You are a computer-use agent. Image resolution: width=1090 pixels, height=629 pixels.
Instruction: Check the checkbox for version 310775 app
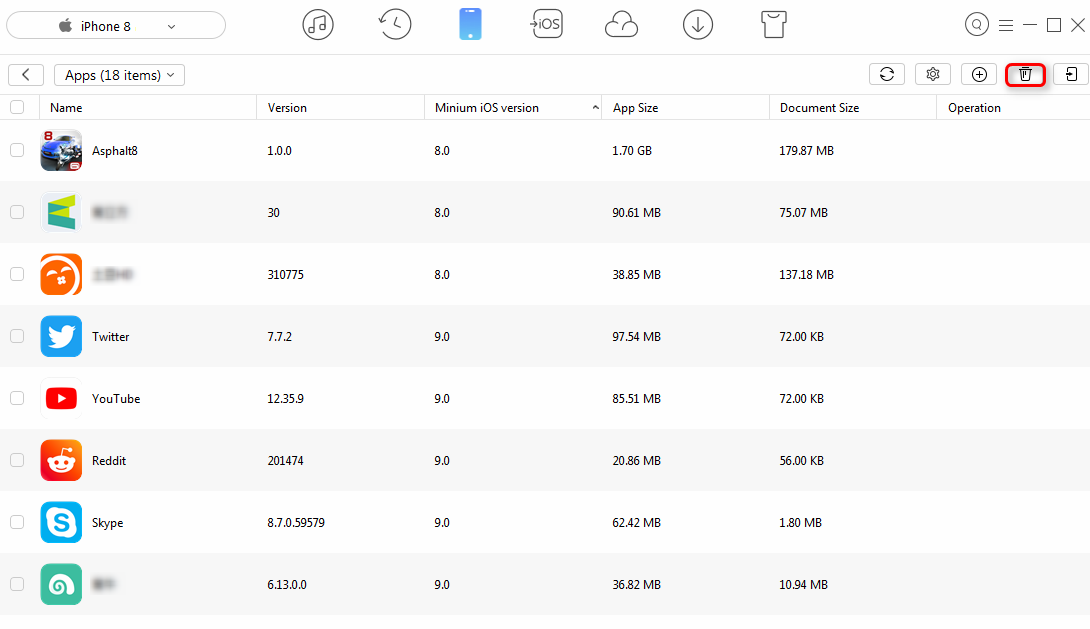tap(17, 275)
